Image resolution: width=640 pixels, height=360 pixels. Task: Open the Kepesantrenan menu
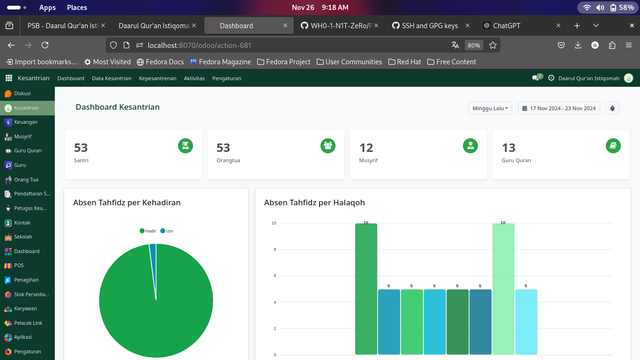point(158,78)
